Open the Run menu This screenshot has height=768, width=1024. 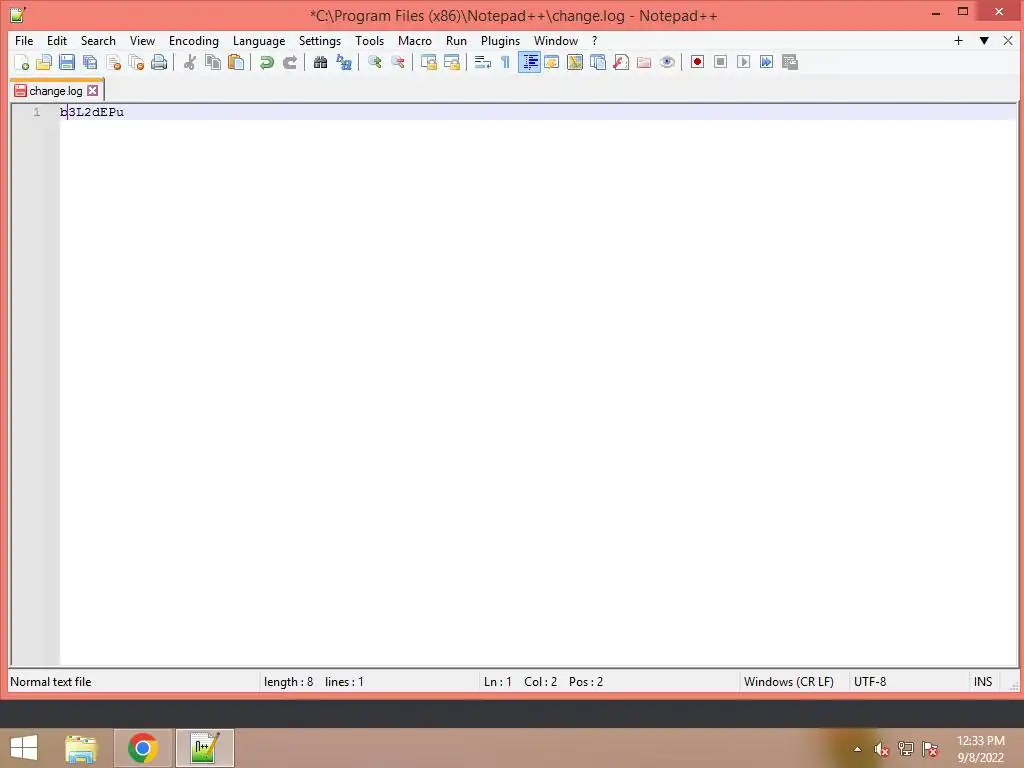[456, 40]
